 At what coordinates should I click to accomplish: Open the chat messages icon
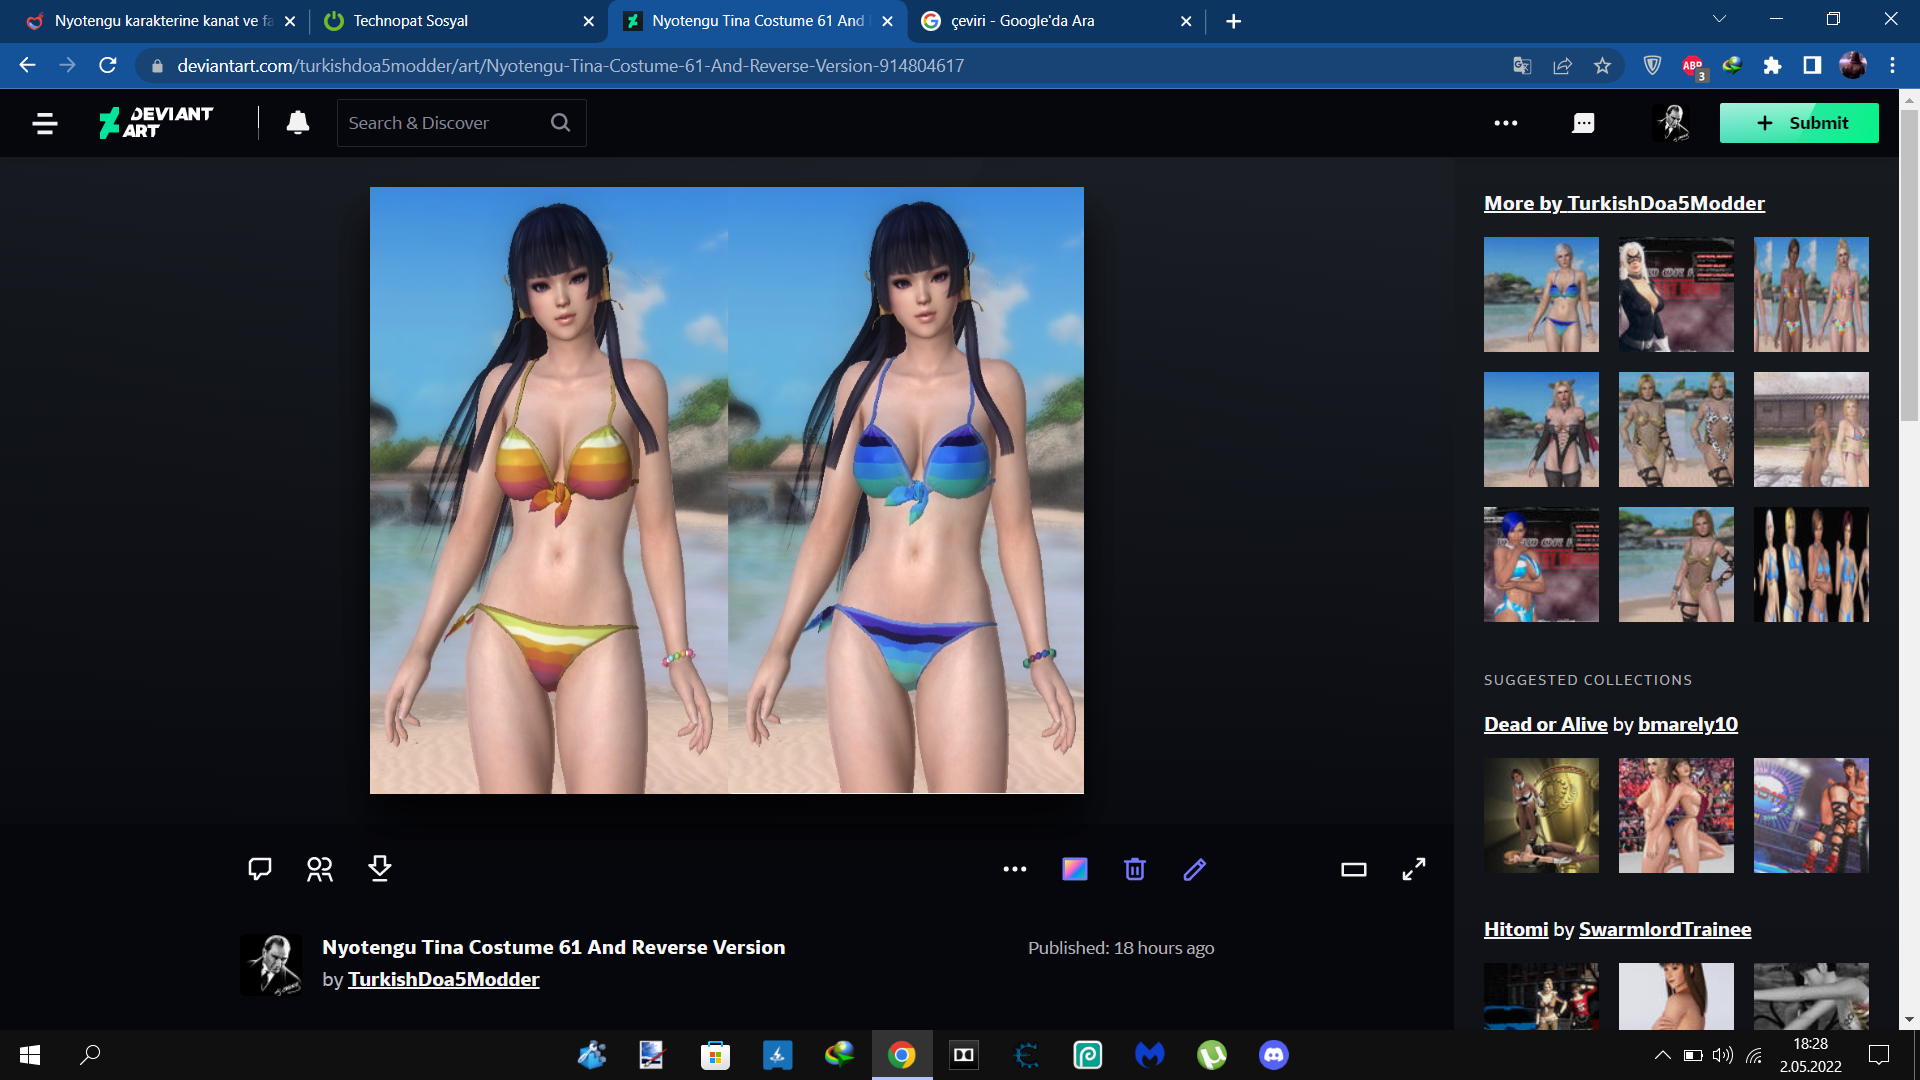(1583, 123)
